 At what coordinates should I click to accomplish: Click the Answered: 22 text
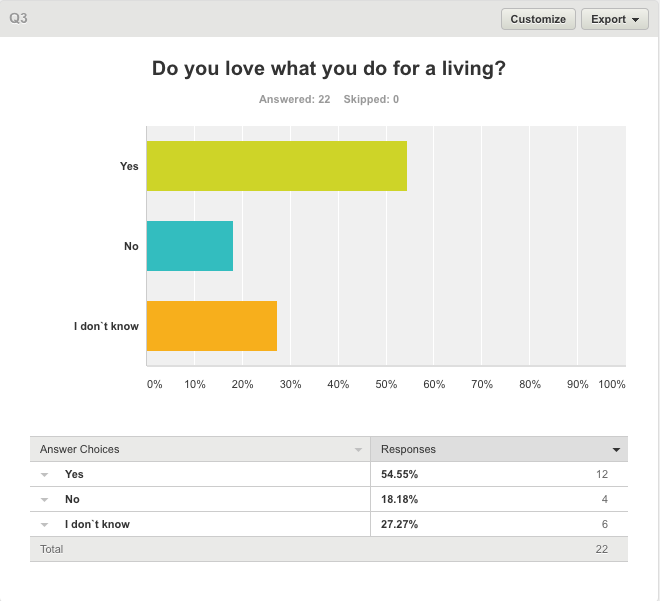pyautogui.click(x=294, y=99)
